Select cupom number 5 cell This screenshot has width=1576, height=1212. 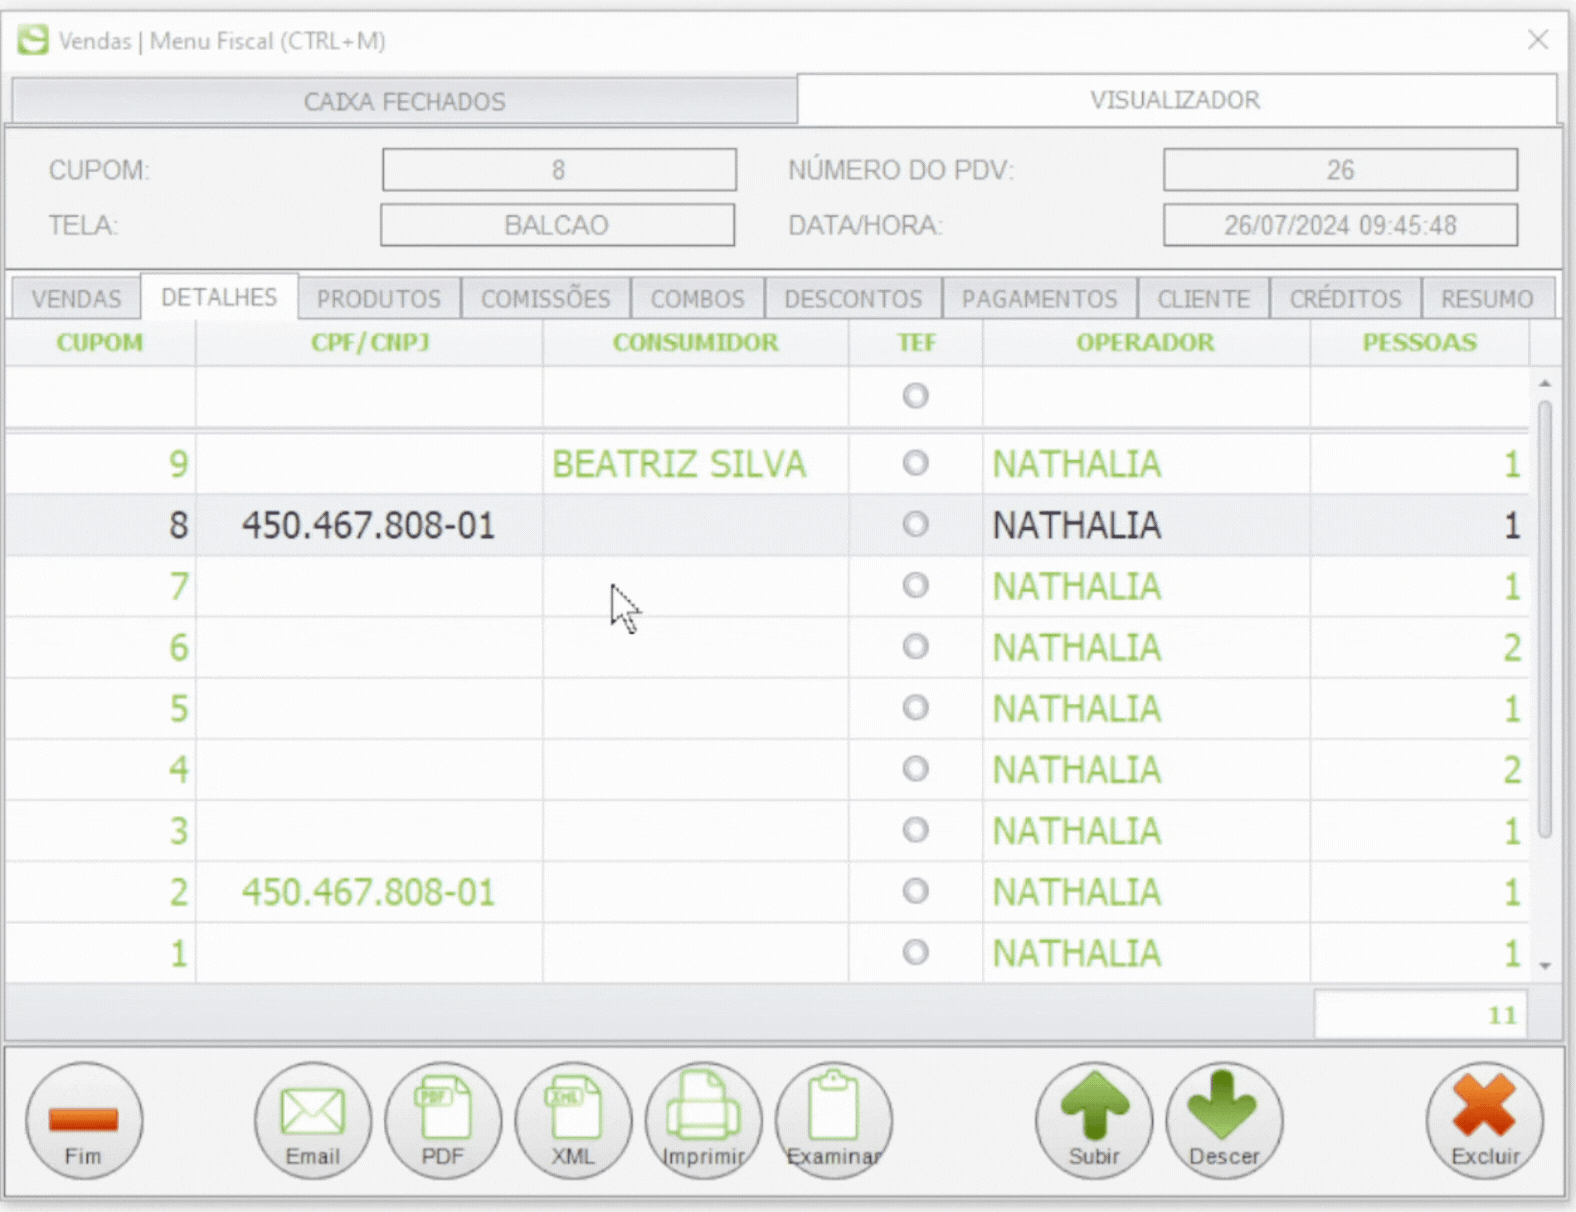point(101,709)
